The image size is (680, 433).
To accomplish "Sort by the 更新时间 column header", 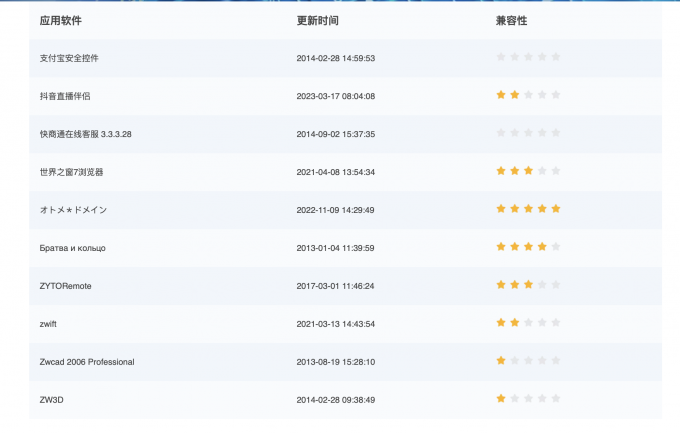I will pos(317,20).
